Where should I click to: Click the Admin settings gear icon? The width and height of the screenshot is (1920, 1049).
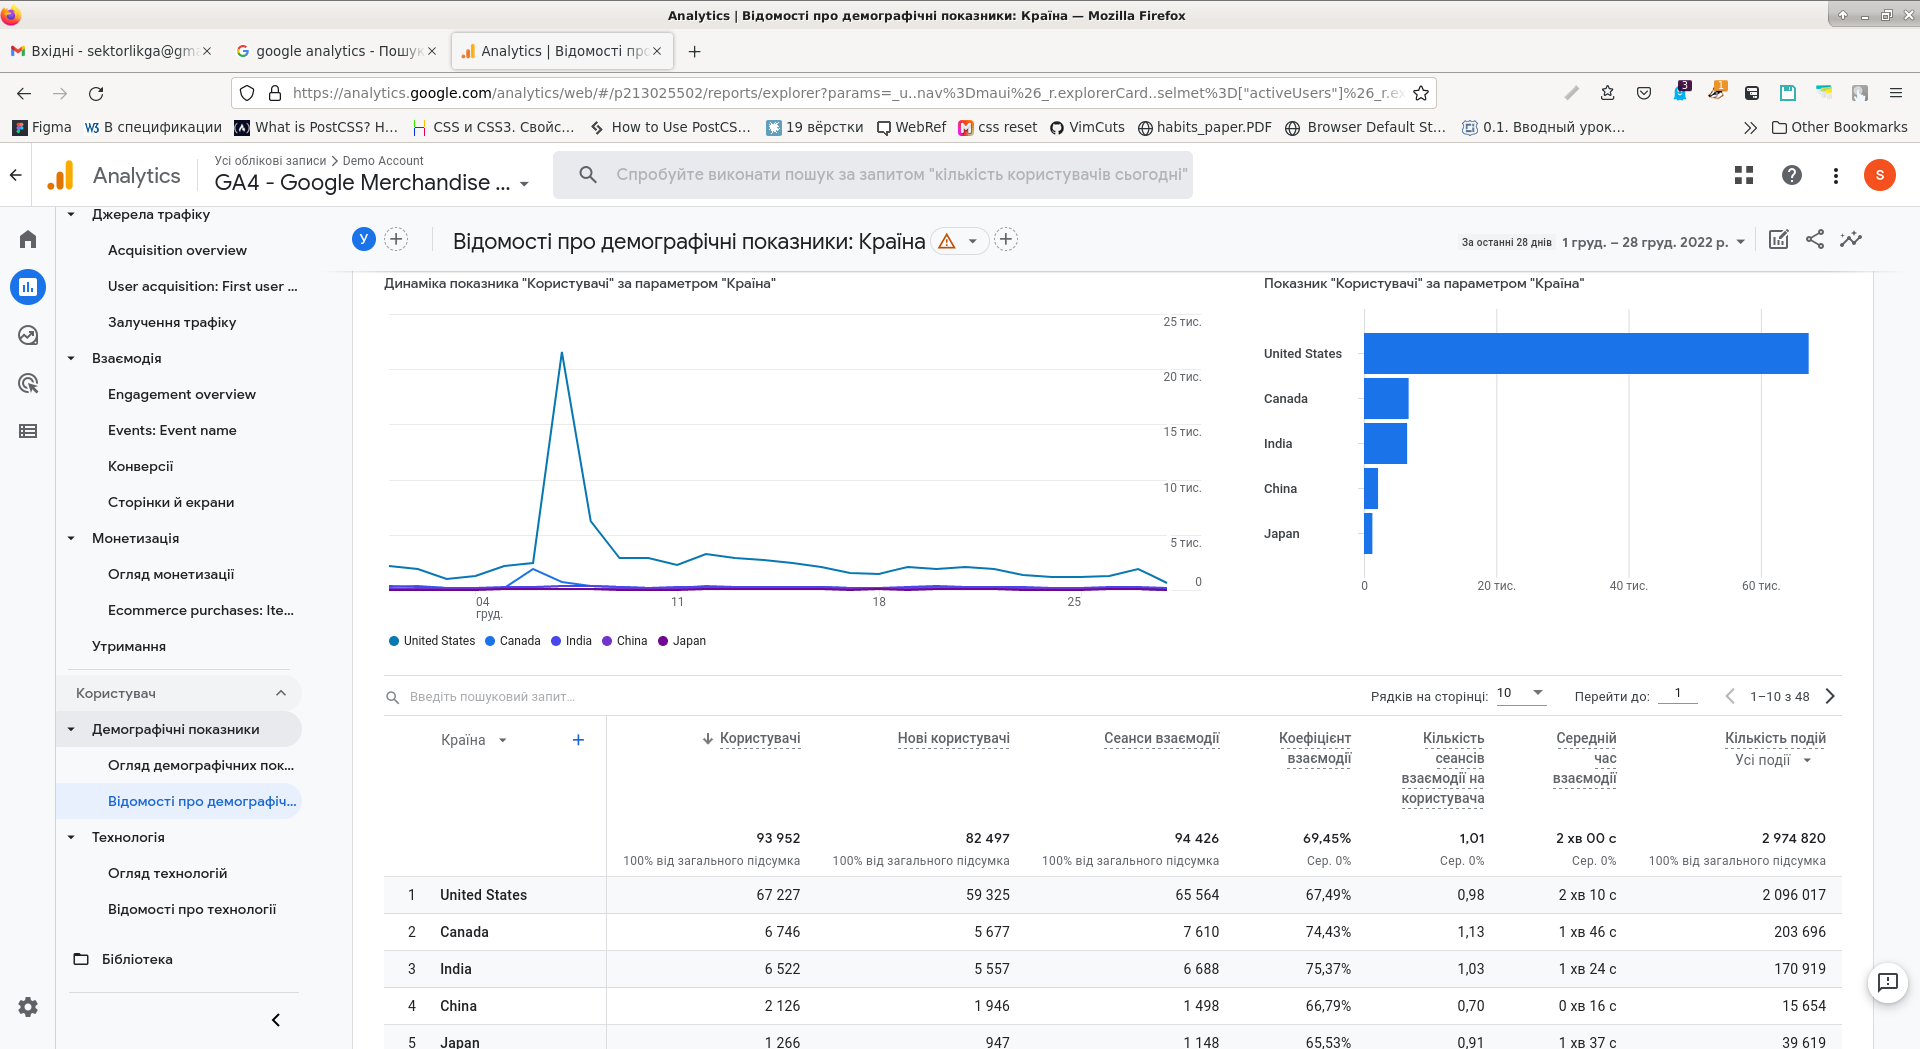(x=28, y=1007)
